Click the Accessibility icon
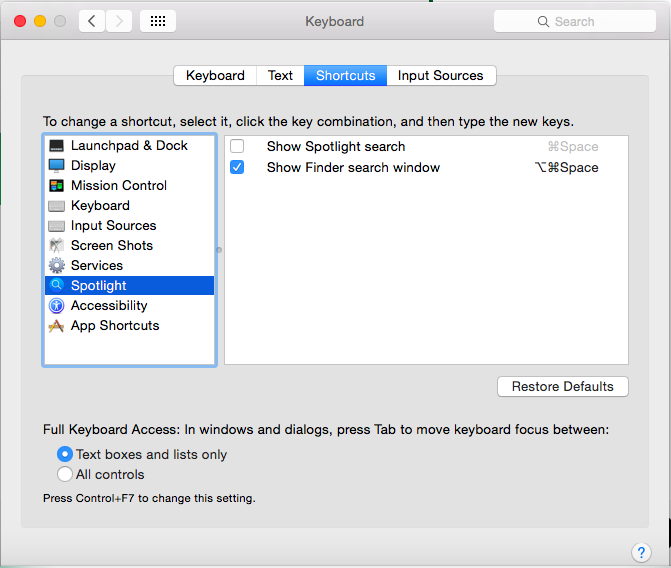The width and height of the screenshot is (671, 568). [56, 305]
